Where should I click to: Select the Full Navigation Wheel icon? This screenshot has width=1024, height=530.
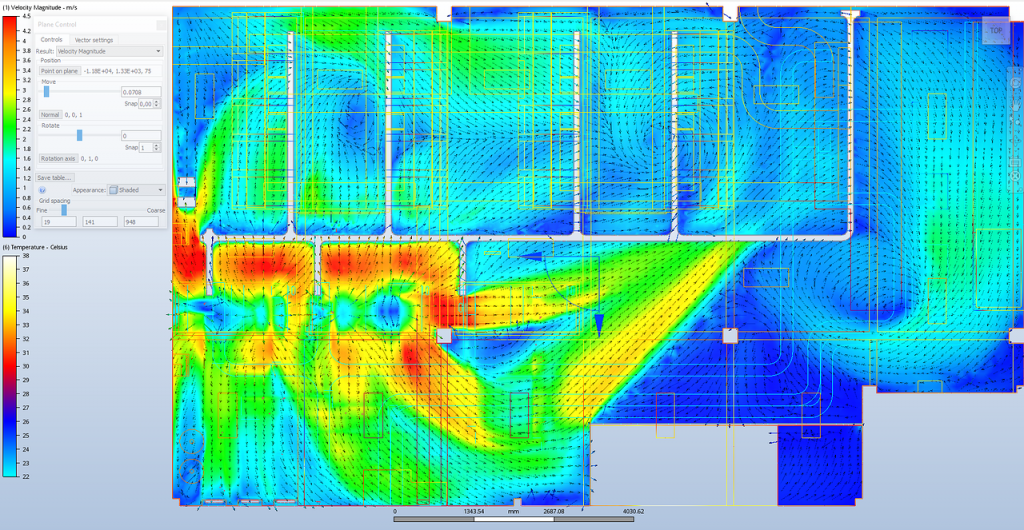click(1015, 83)
